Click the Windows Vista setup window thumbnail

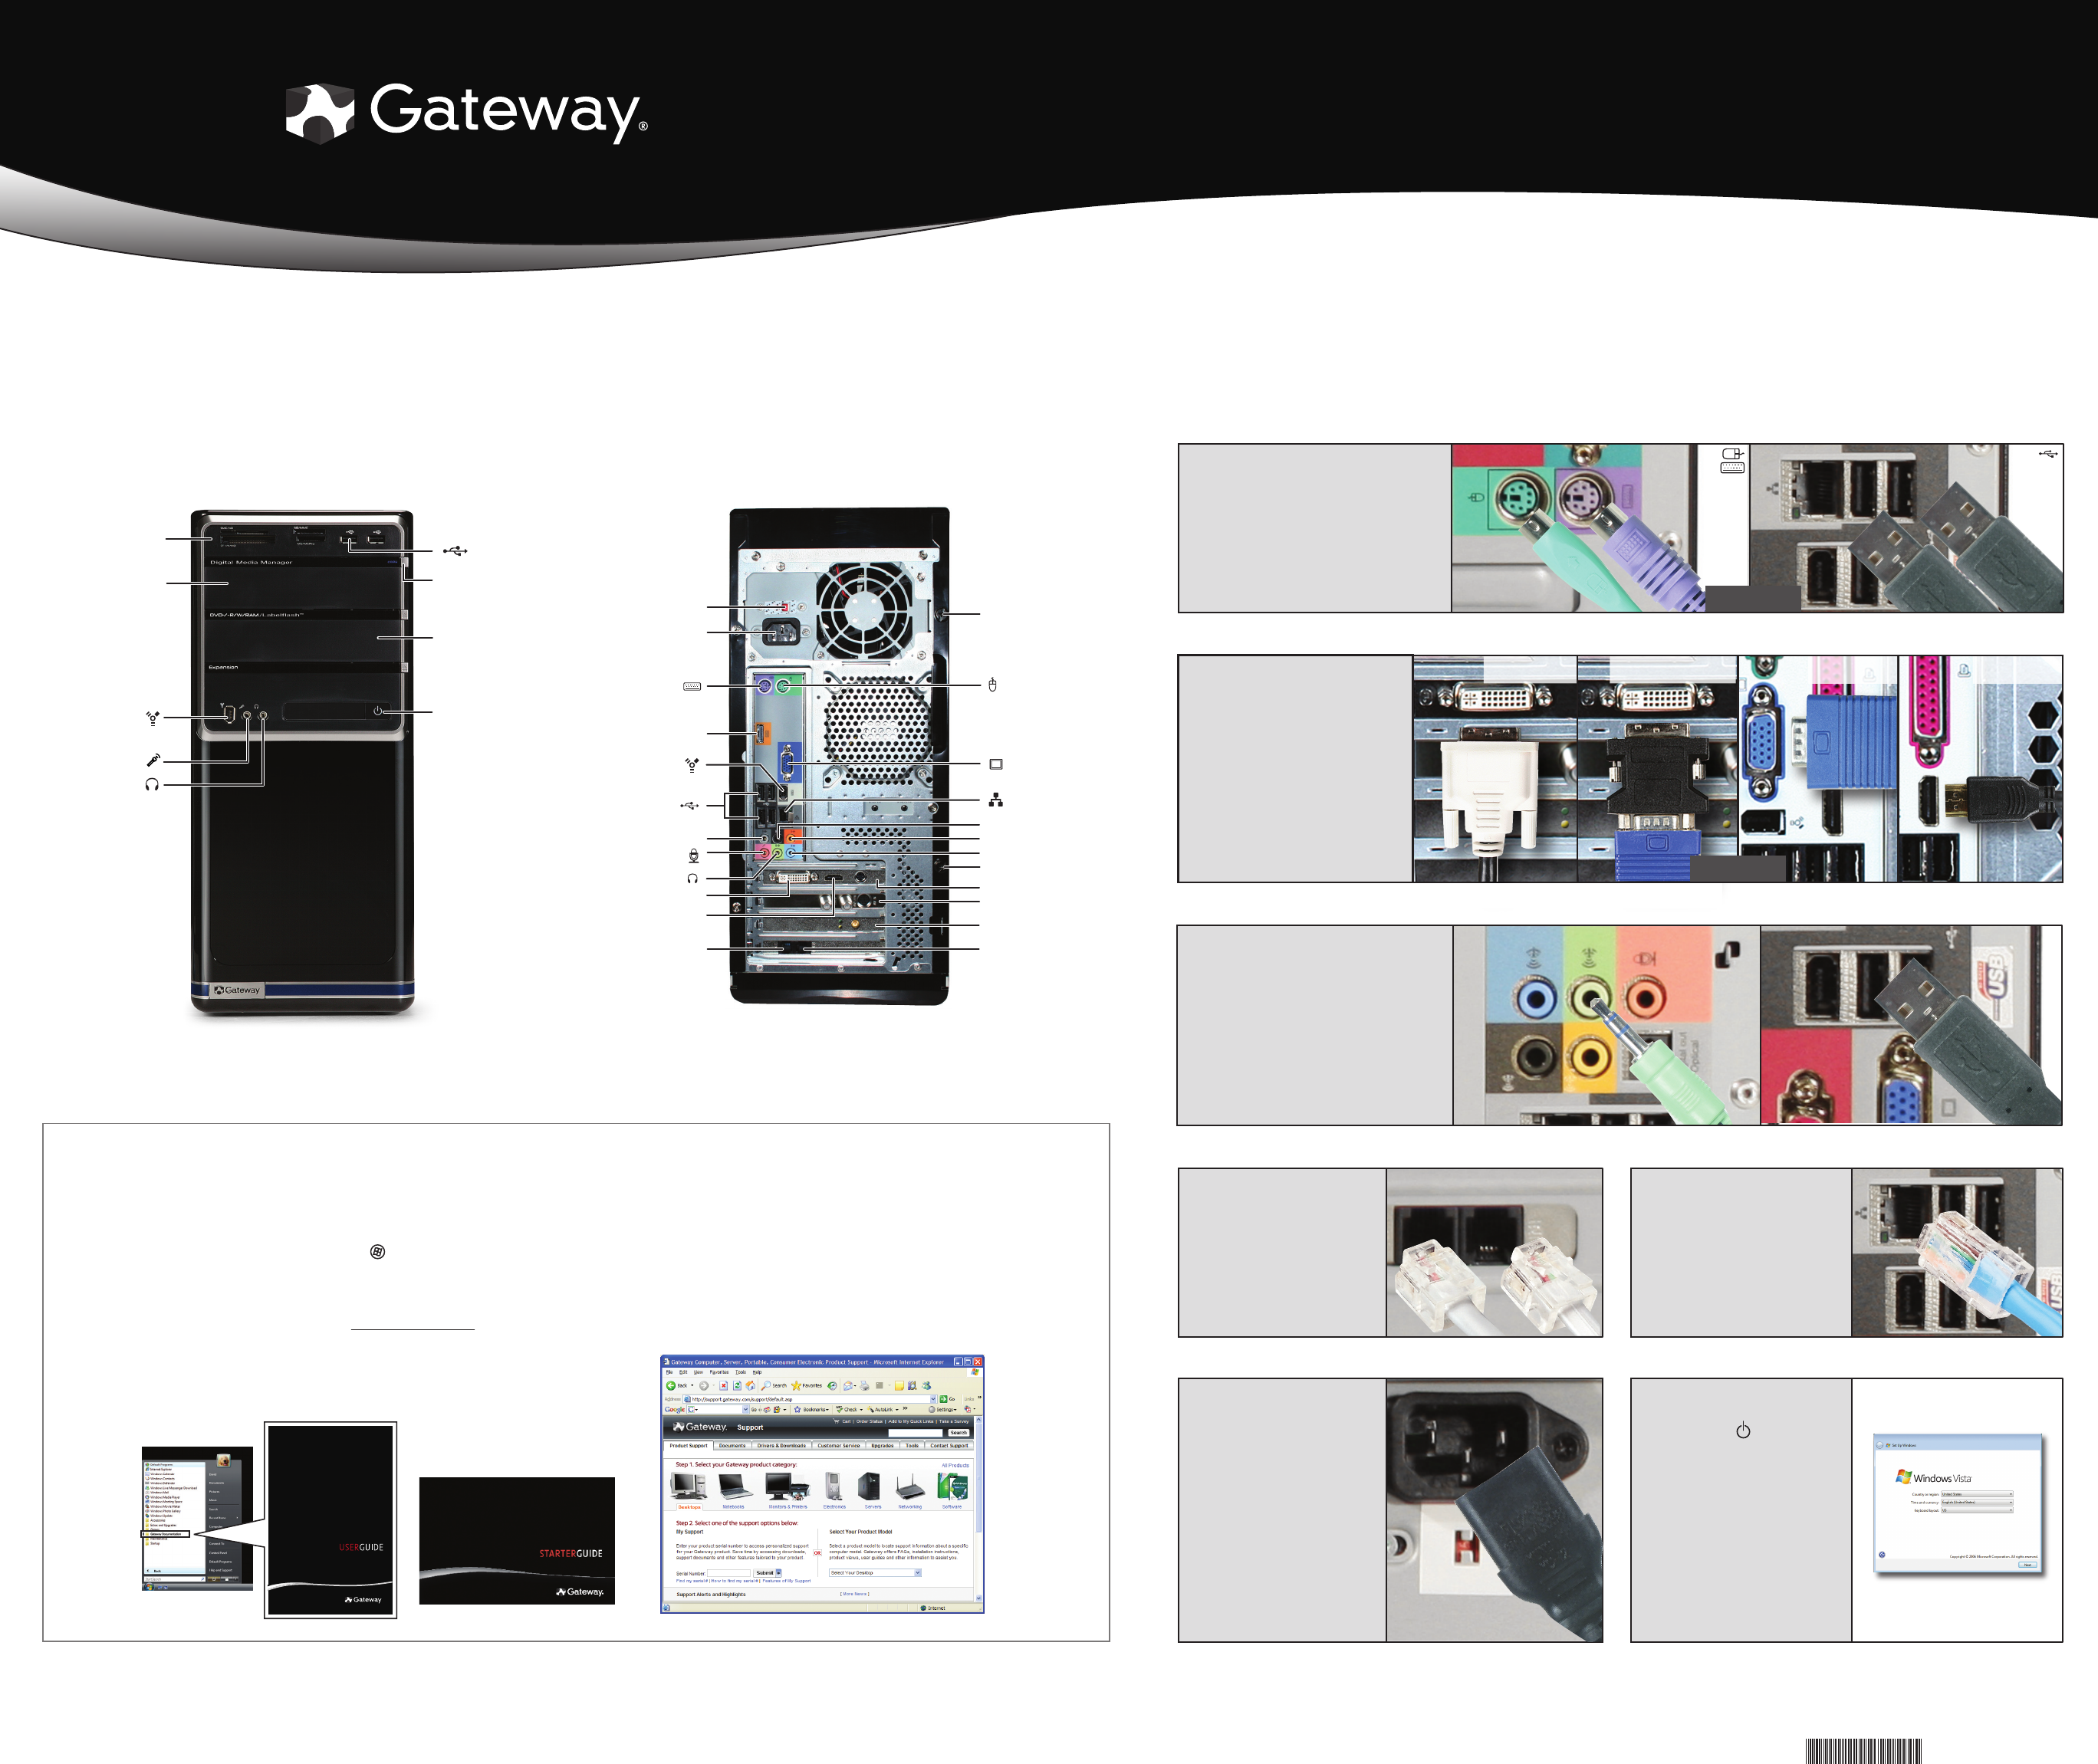tap(1957, 1503)
